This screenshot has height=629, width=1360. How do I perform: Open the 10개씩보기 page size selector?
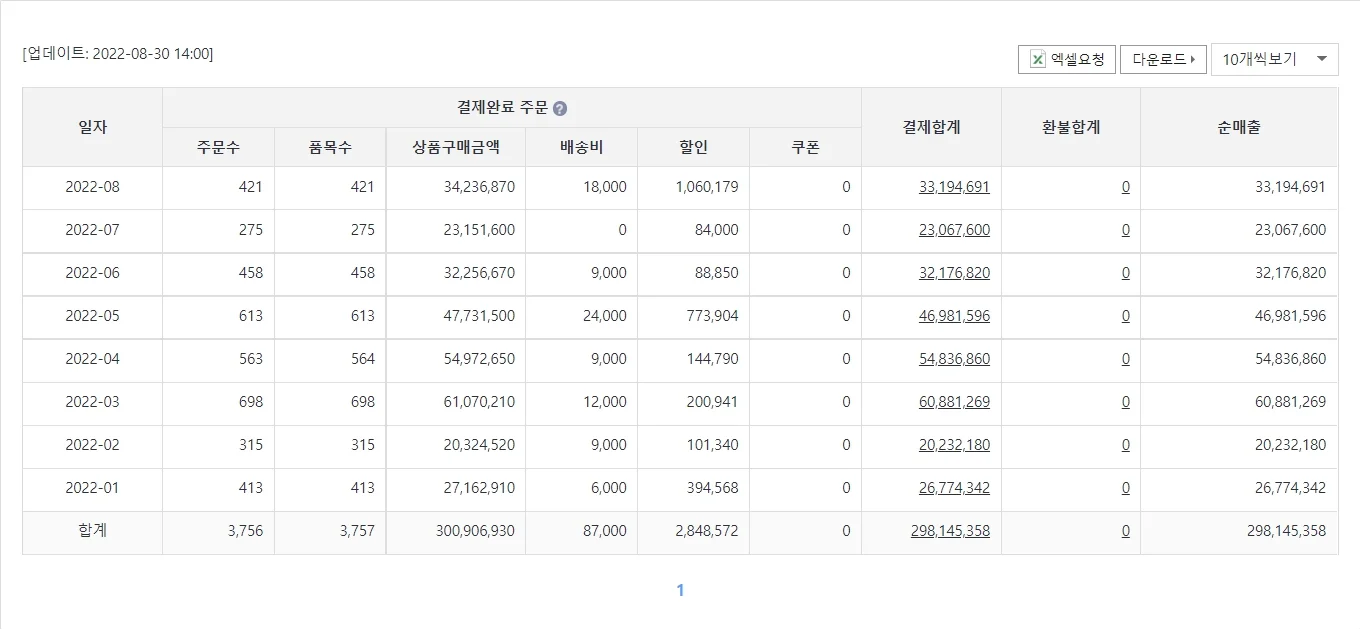pyautogui.click(x=1275, y=59)
